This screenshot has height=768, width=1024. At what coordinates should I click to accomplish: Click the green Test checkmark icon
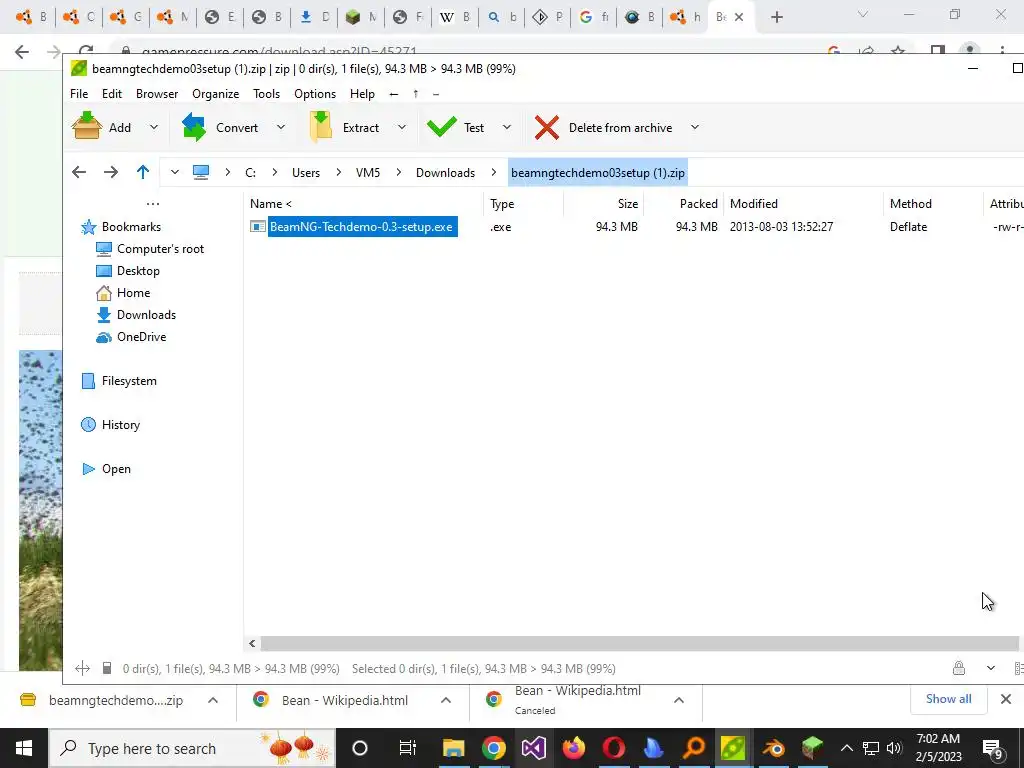click(442, 127)
